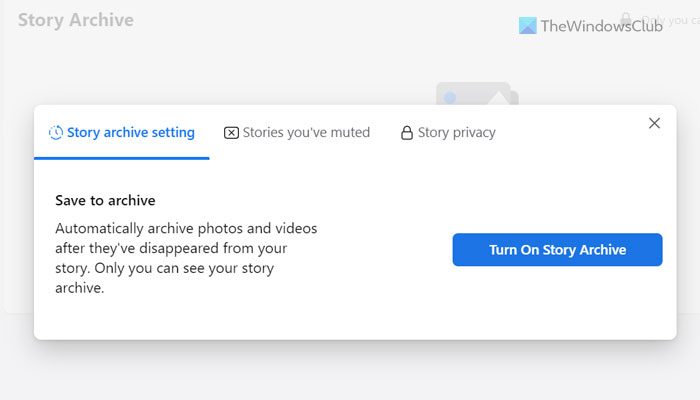Select the Story privacy tab
This screenshot has height=400, width=700.
[456, 132]
